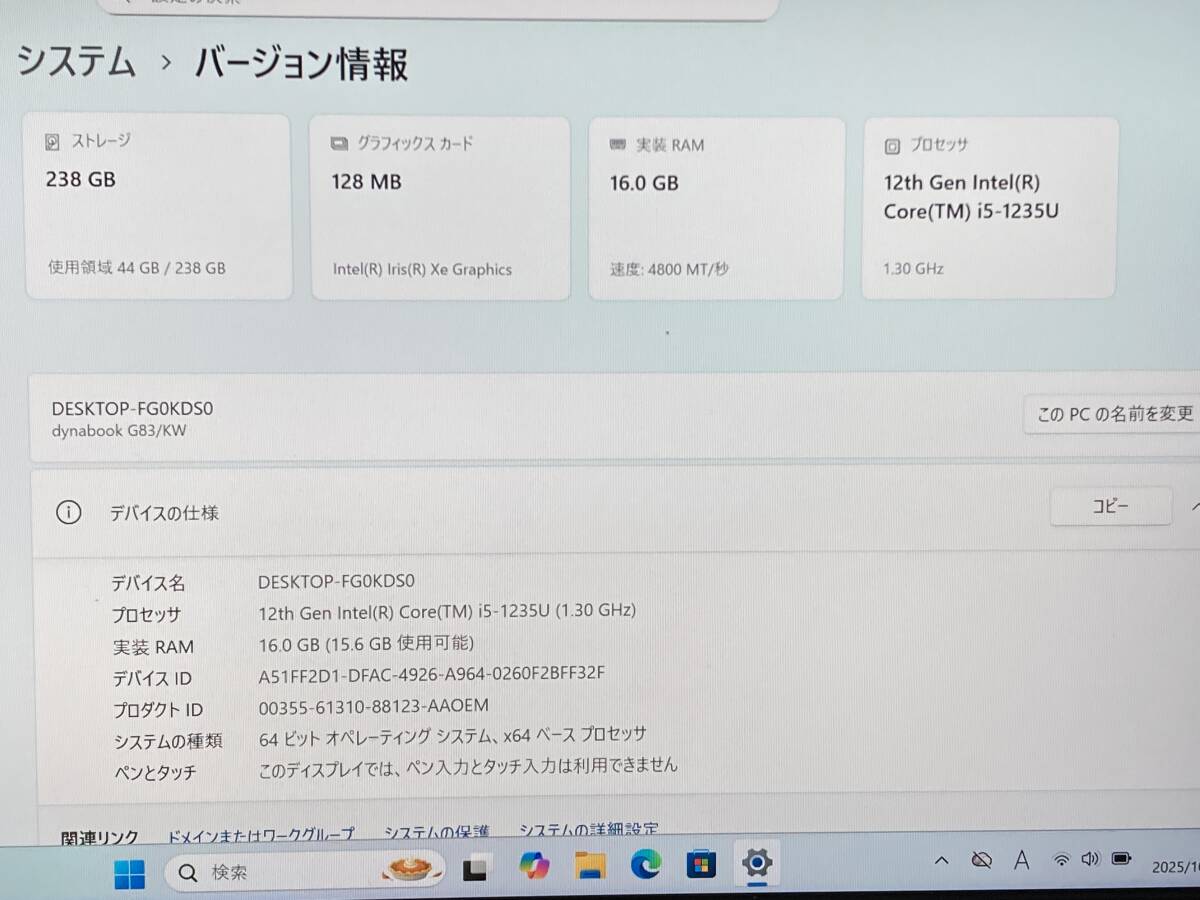Open the プロセッサ i5-1235U card

click(990, 207)
